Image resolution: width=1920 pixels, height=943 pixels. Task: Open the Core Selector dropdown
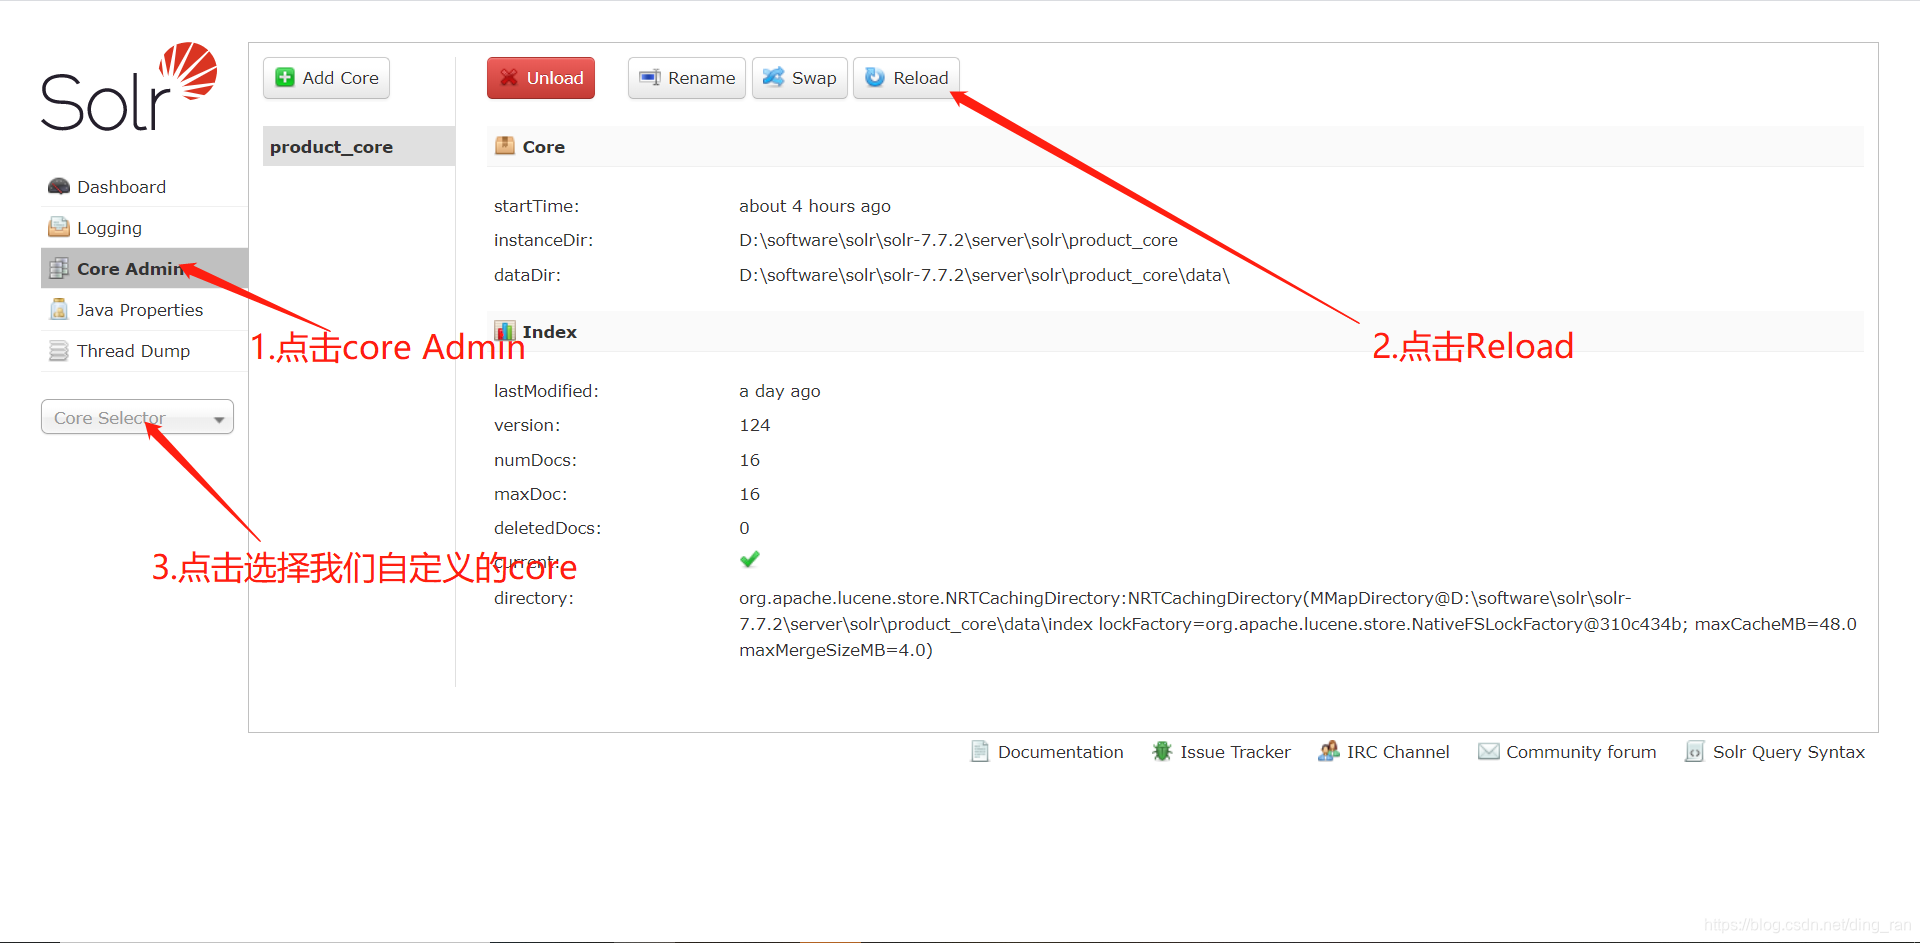(137, 417)
